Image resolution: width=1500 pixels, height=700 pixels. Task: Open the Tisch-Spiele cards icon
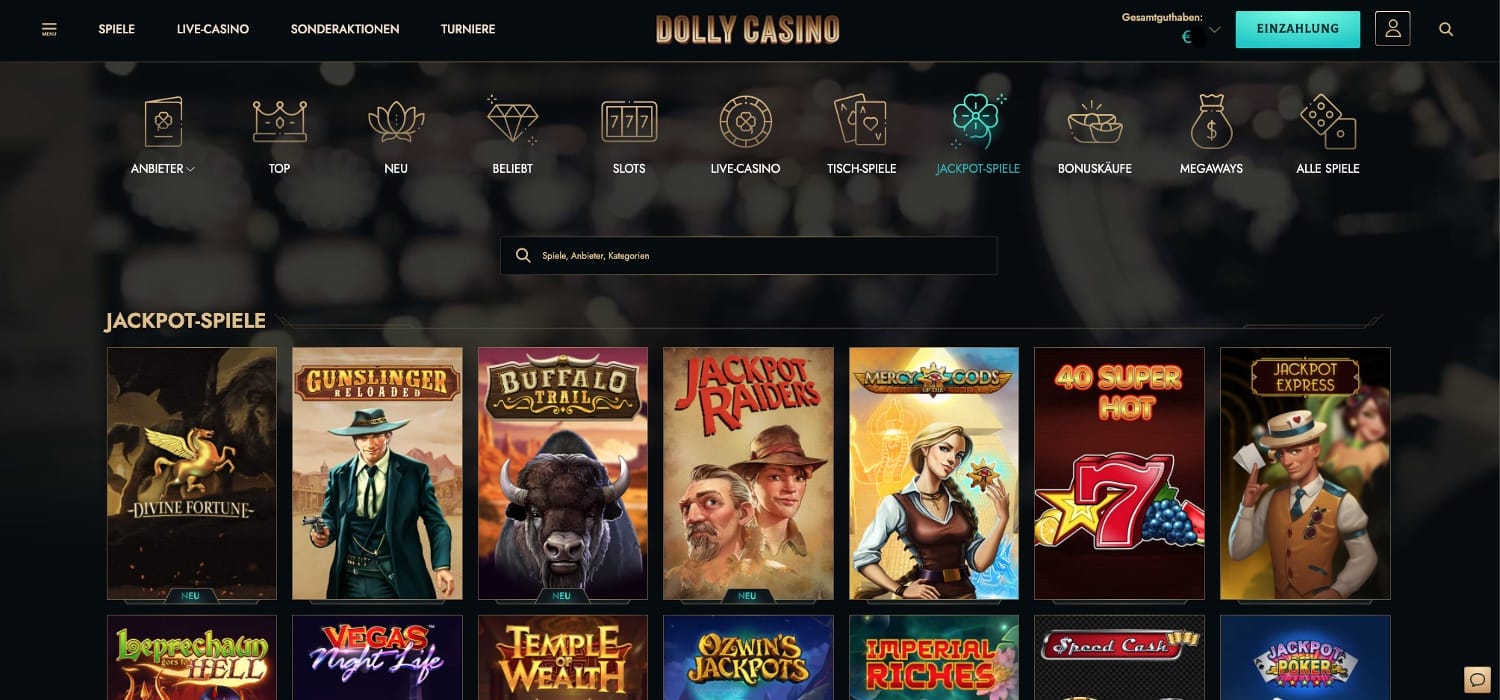tap(861, 121)
